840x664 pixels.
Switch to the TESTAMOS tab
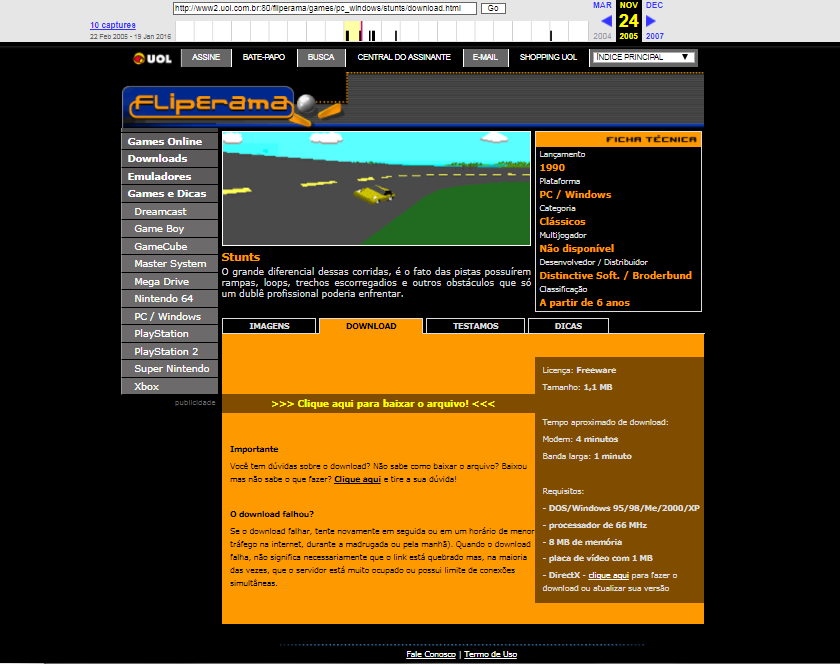[x=475, y=326]
